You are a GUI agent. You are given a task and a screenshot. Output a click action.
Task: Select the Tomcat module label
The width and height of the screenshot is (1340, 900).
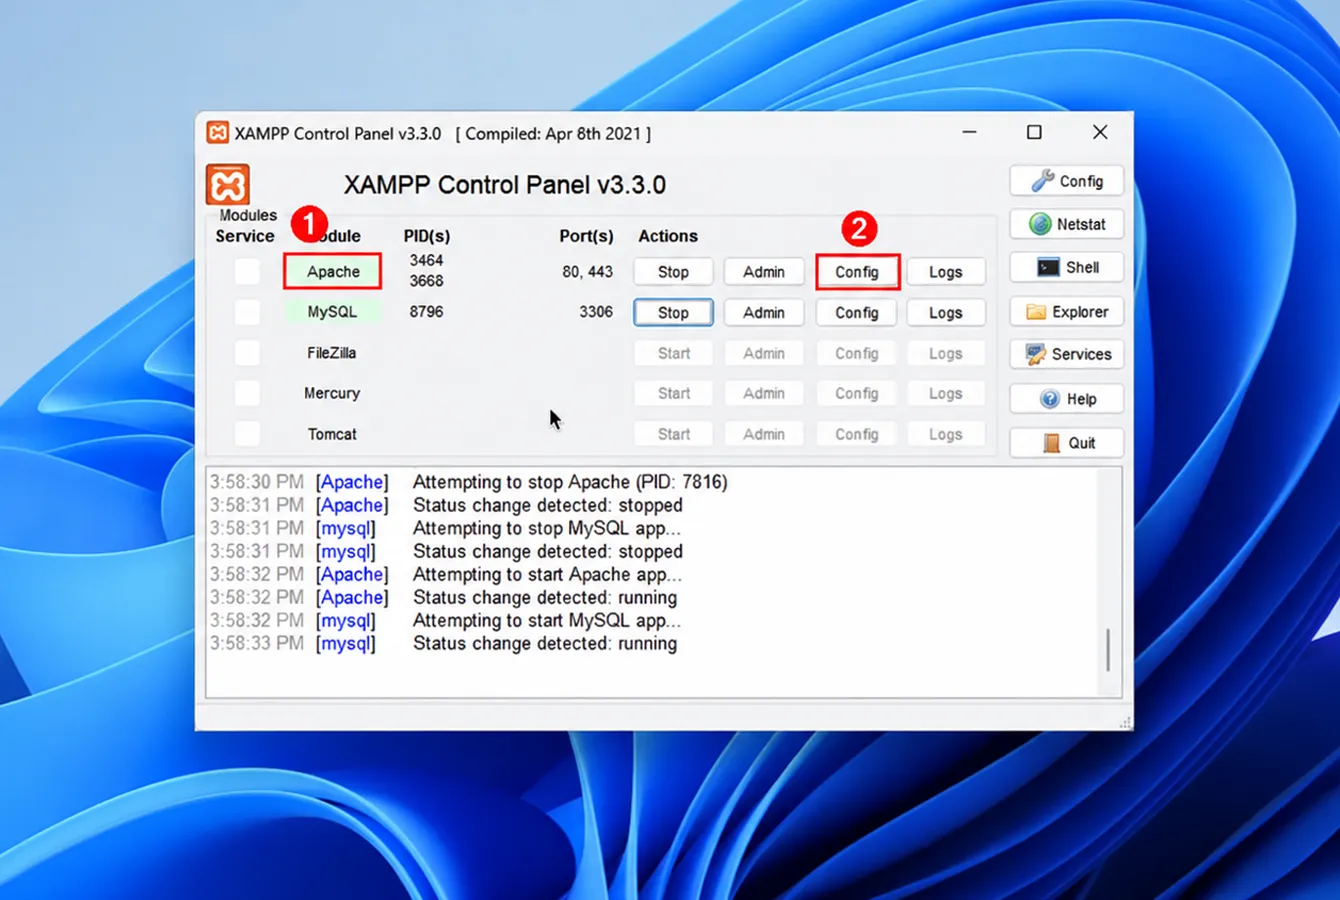pos(332,434)
